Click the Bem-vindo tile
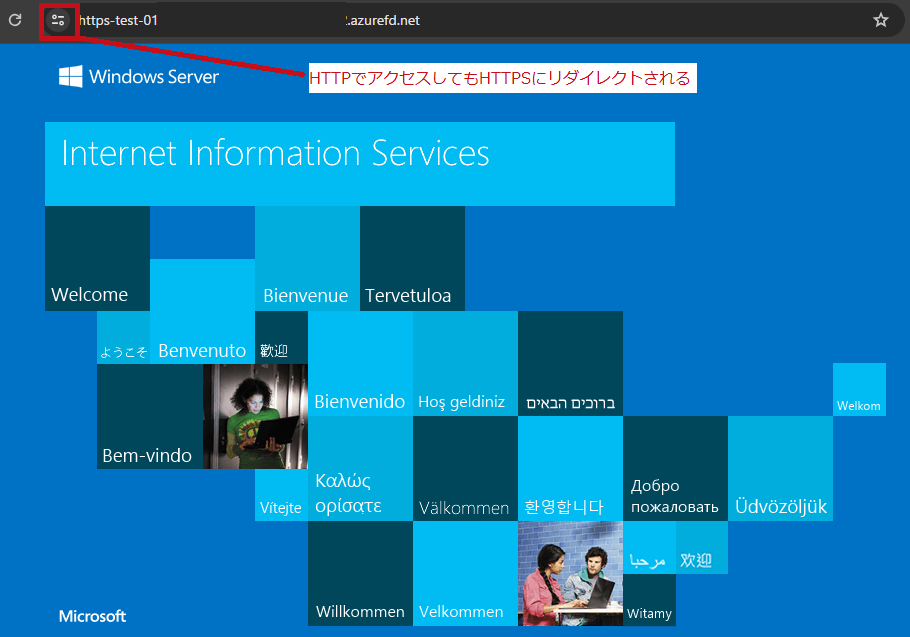Image resolution: width=910 pixels, height=637 pixels. [150, 417]
